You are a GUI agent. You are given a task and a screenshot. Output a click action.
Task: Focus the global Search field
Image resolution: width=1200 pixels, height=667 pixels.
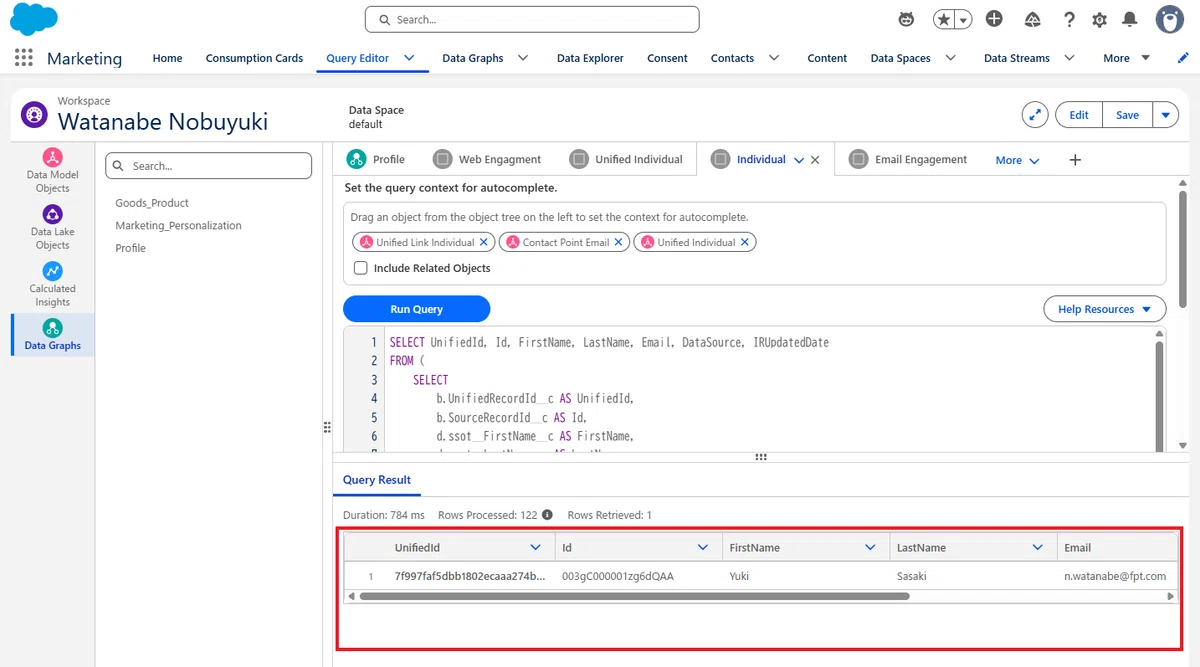point(532,19)
